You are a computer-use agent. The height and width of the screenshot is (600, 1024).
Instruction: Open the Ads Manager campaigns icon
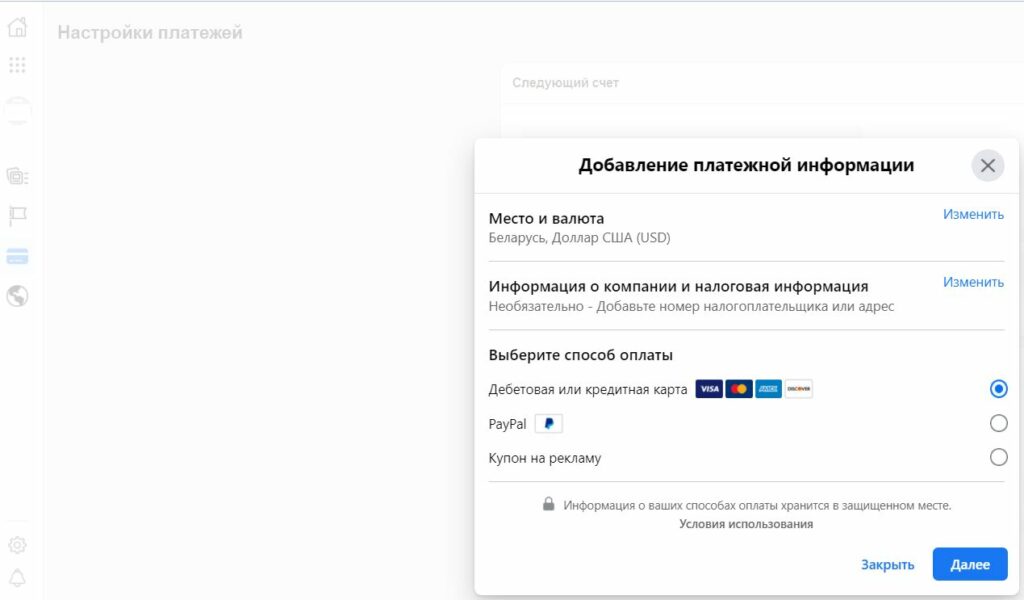[x=18, y=176]
